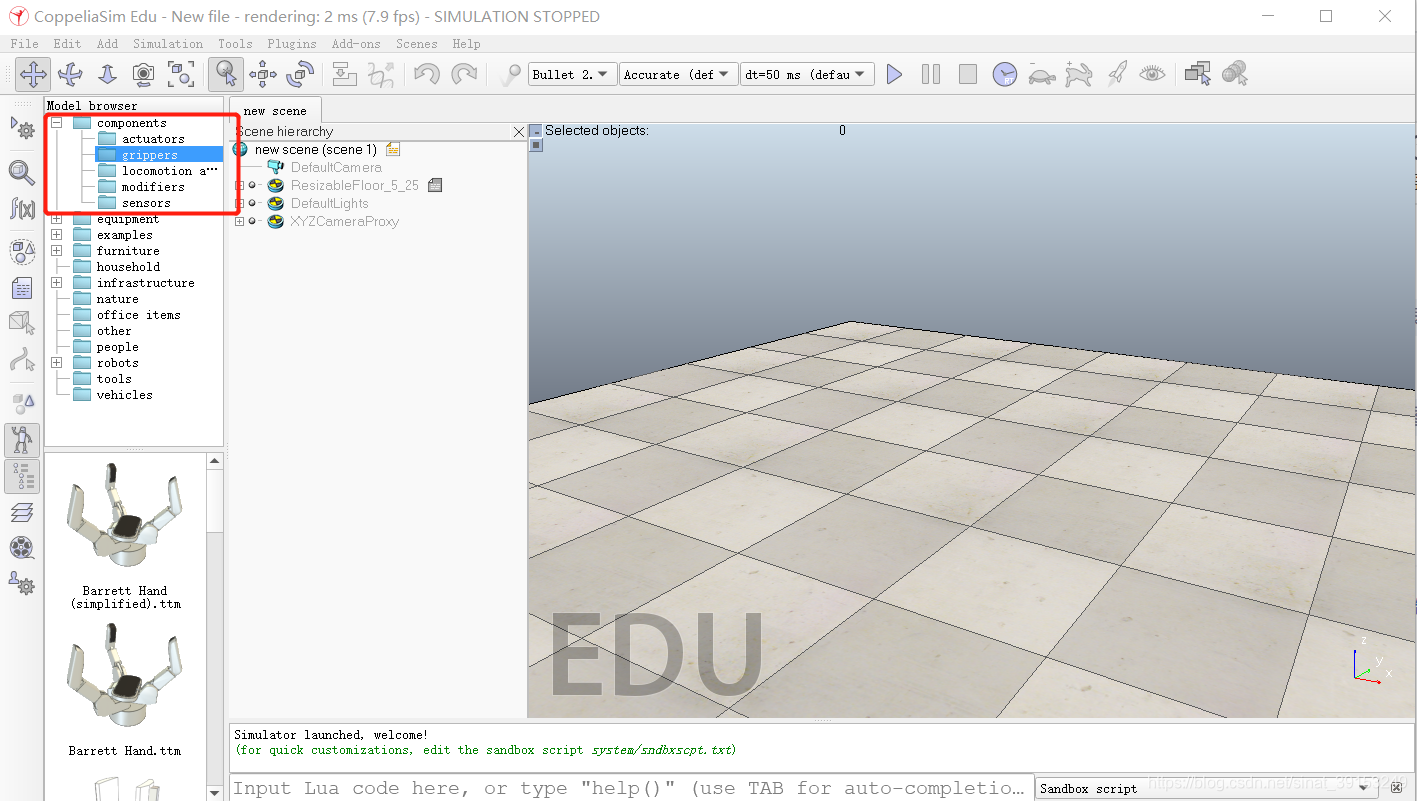Select the Barrett Hand (simplified).ttm thumbnail
1417x801 pixels.
(x=125, y=536)
